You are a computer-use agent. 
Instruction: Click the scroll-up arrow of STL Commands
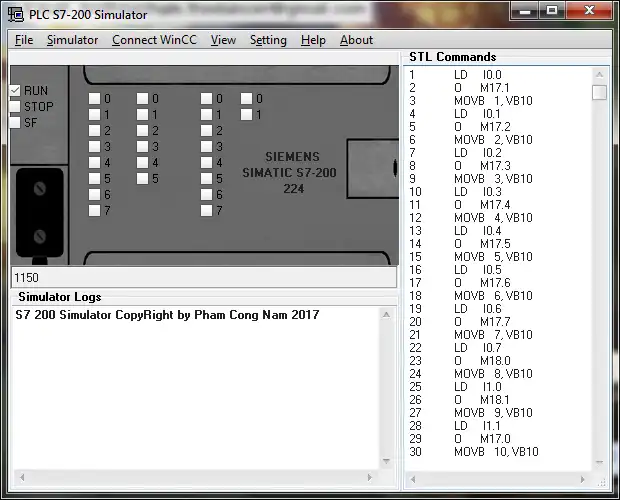point(599,75)
